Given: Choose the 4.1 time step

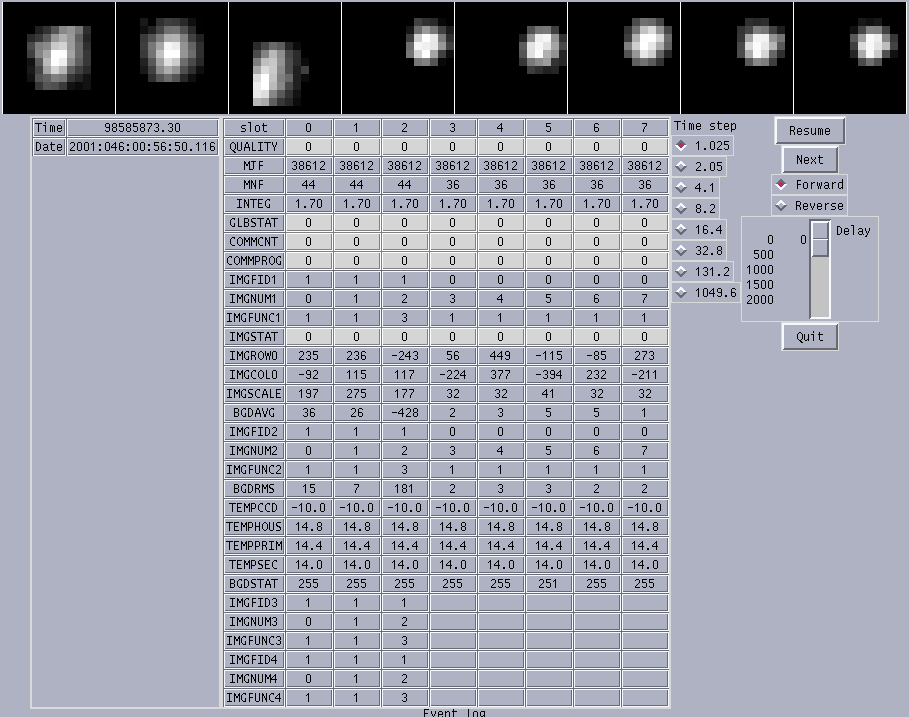Looking at the screenshot, I should pos(696,188).
